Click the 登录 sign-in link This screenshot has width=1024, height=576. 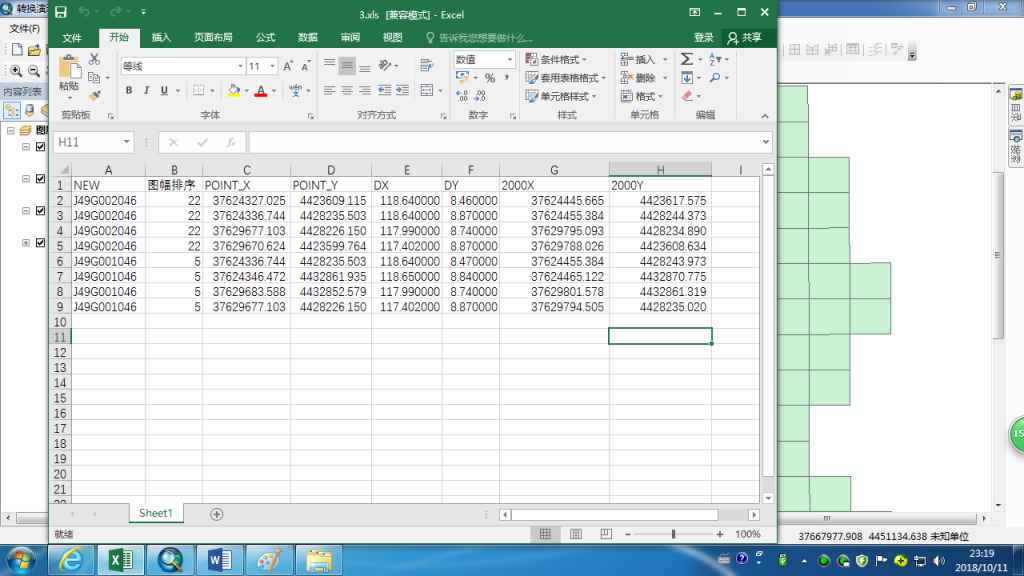[x=703, y=38]
